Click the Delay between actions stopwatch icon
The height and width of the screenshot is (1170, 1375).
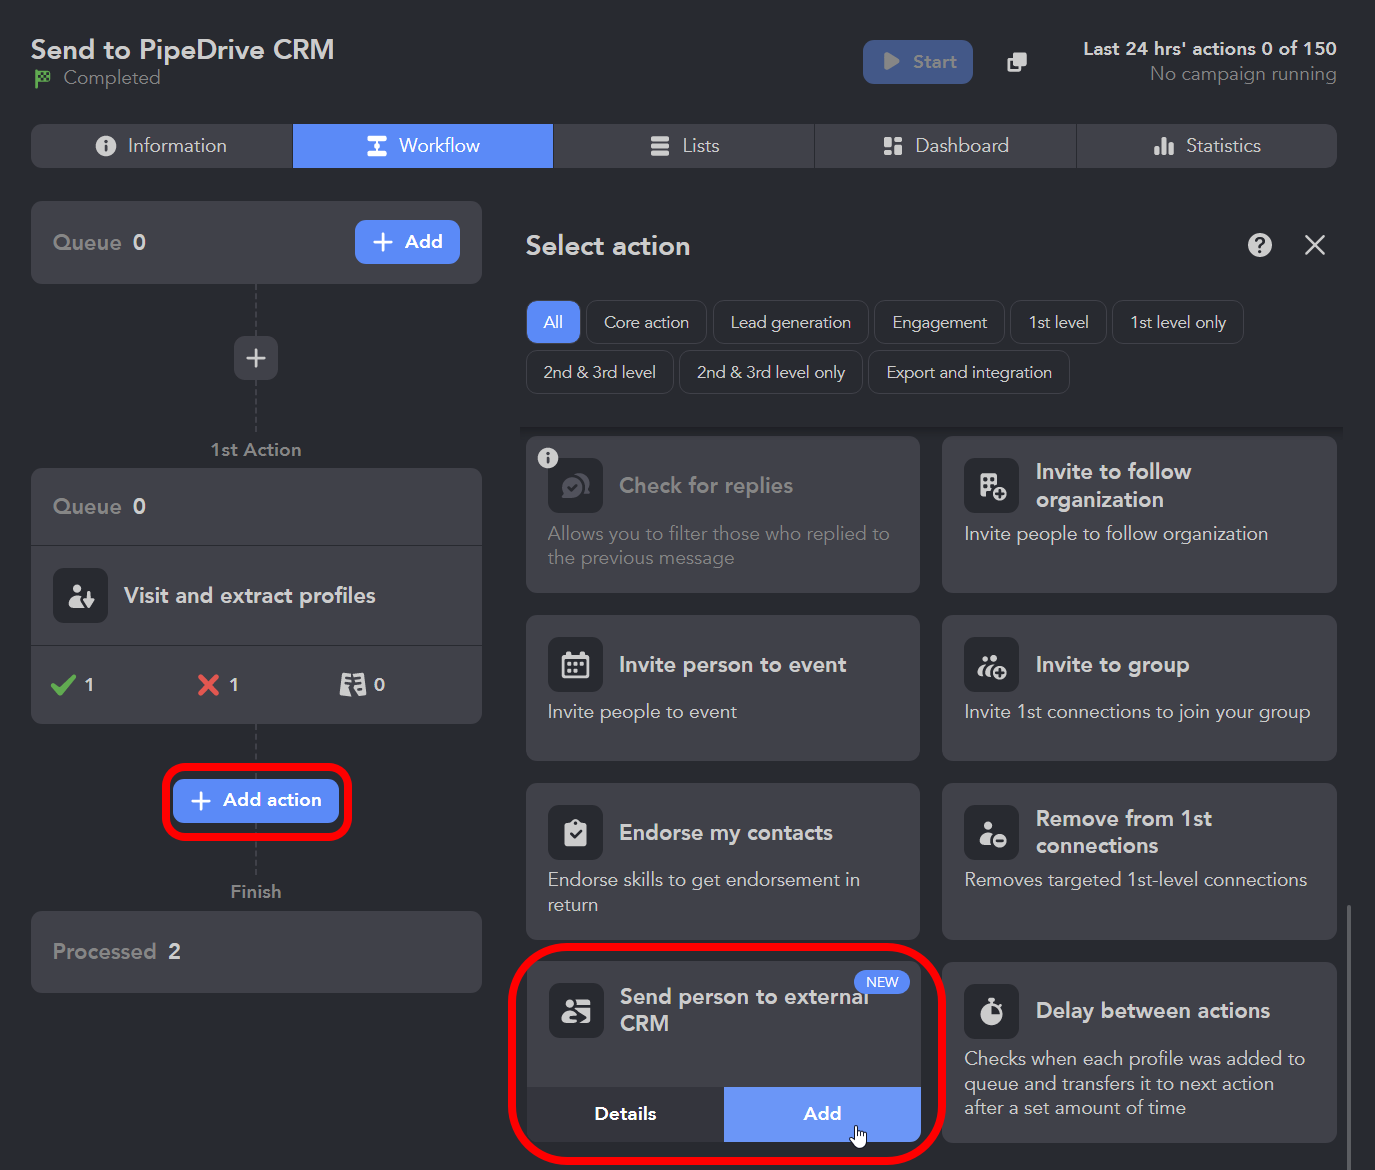(991, 1011)
